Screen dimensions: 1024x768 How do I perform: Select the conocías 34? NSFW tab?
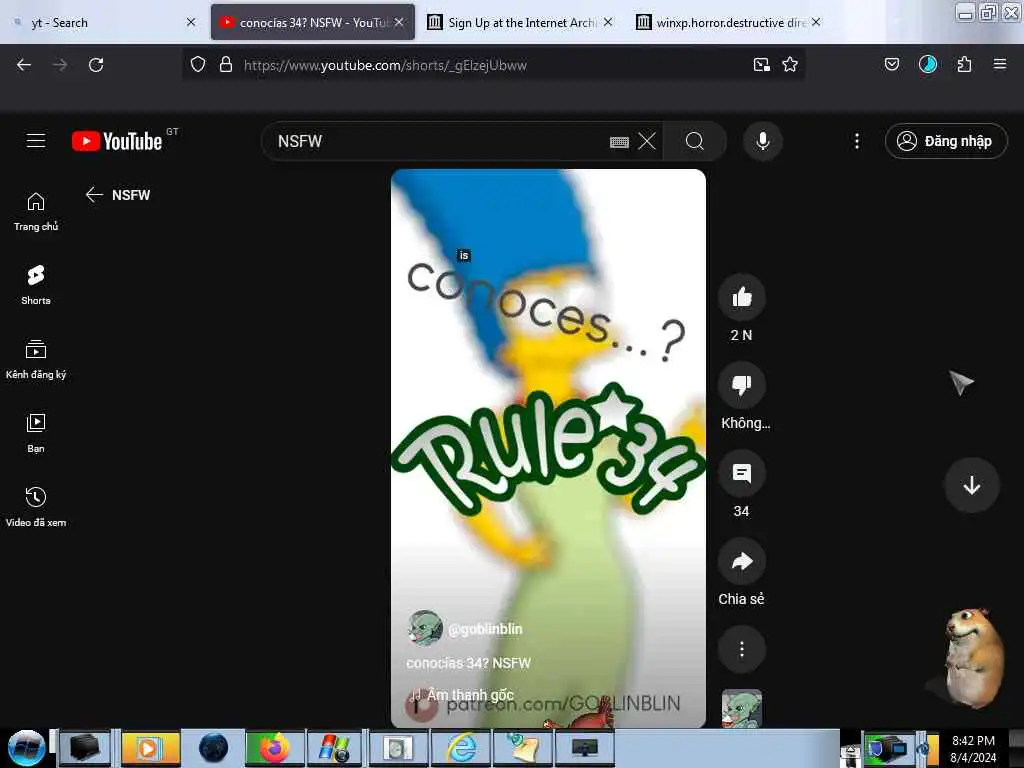[312, 23]
